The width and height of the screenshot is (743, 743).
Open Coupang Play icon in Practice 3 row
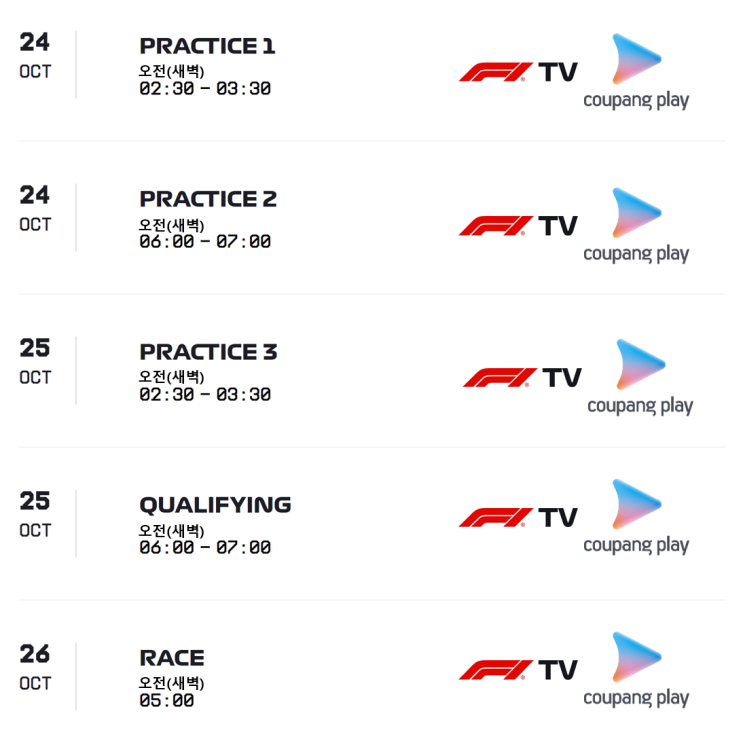(x=640, y=378)
